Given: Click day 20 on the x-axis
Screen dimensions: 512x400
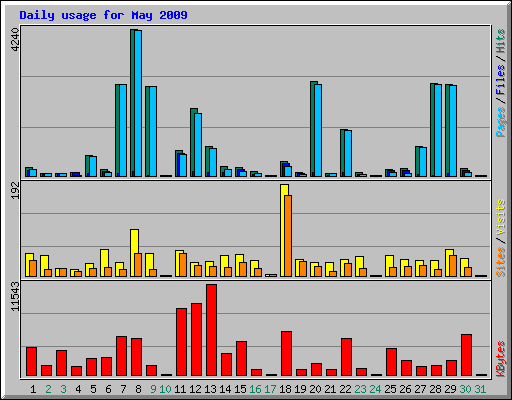Looking at the screenshot, I should (315, 389).
